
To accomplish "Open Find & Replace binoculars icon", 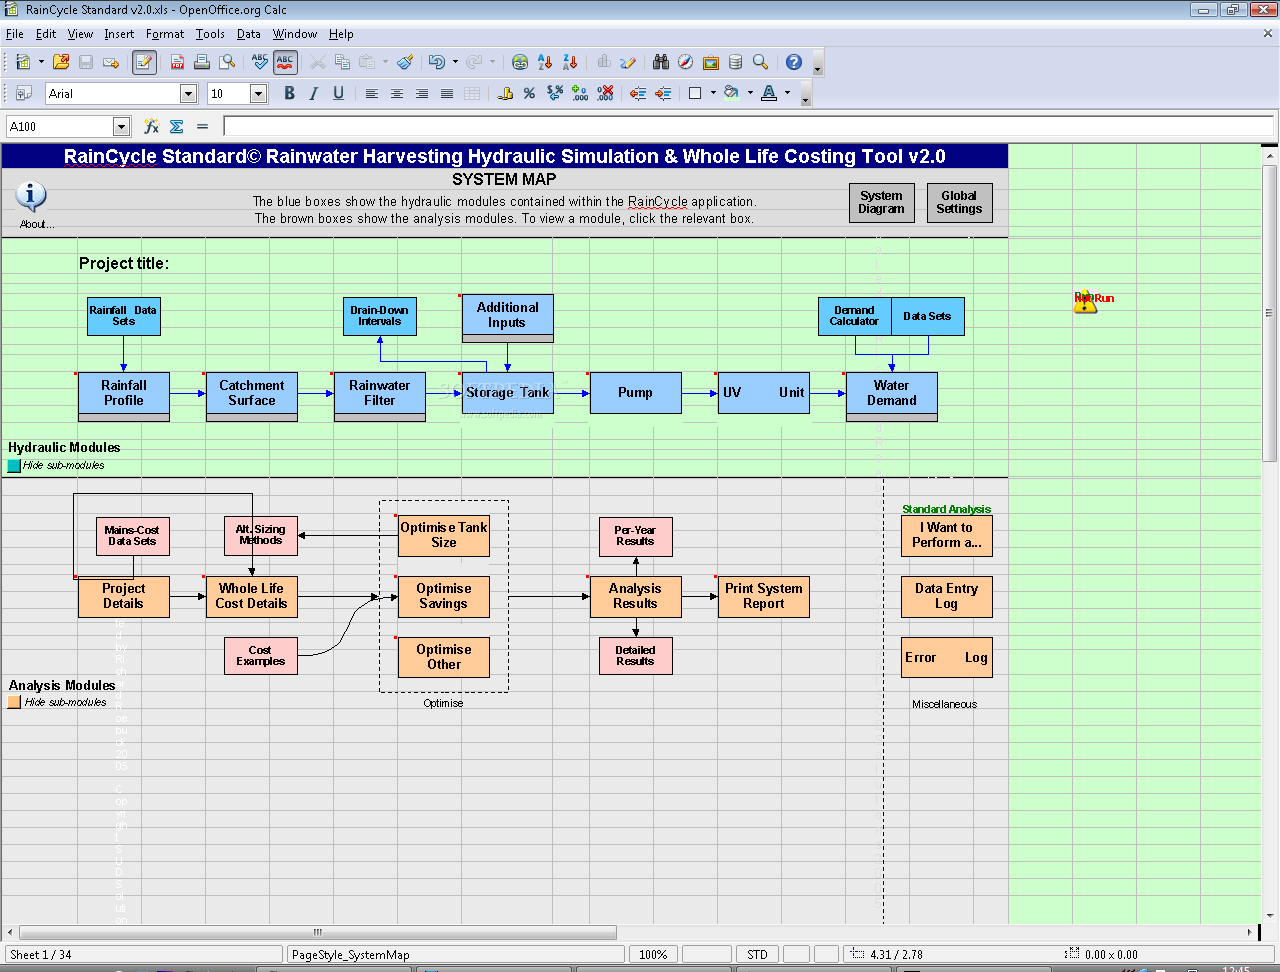I will pos(661,62).
